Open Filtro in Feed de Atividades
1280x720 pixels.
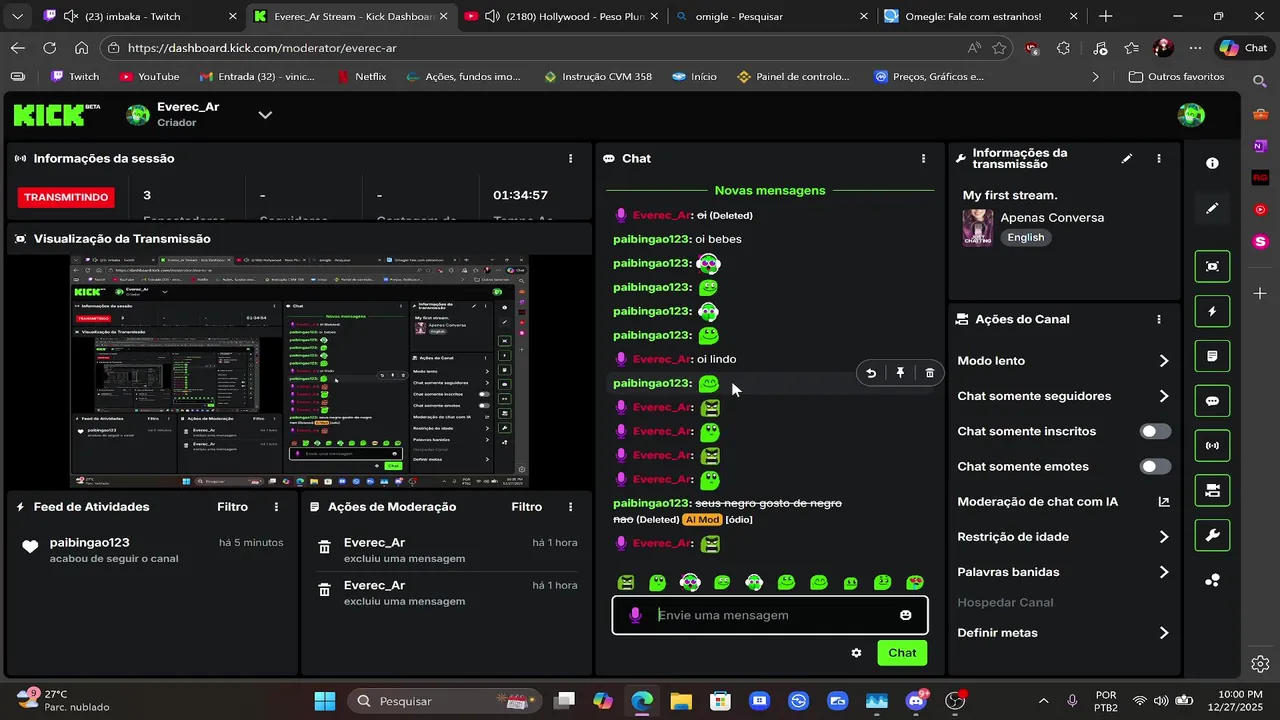click(232, 507)
